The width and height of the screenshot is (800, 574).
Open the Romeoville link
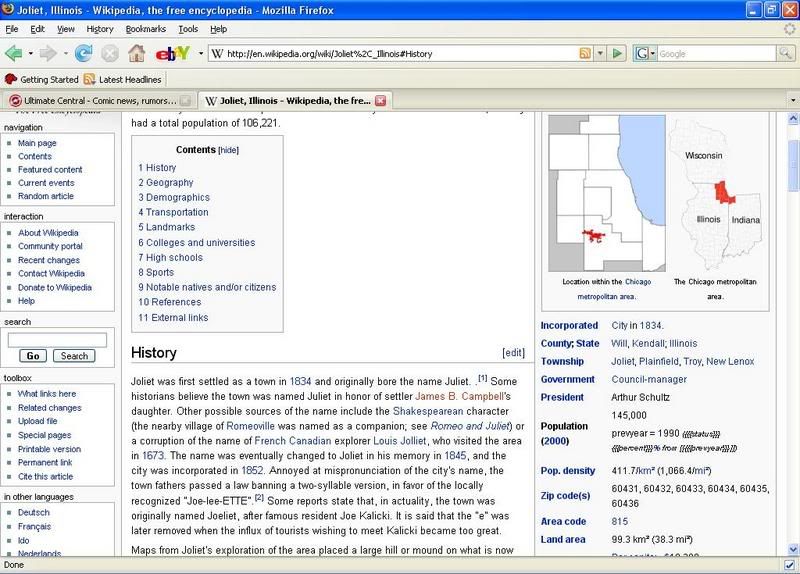[x=251, y=426]
